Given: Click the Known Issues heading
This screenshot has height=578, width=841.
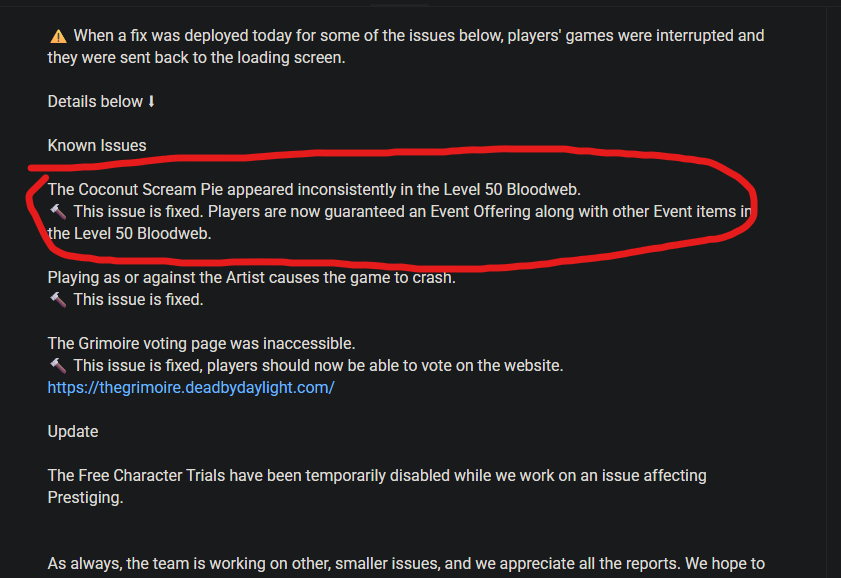Looking at the screenshot, I should click(x=97, y=145).
